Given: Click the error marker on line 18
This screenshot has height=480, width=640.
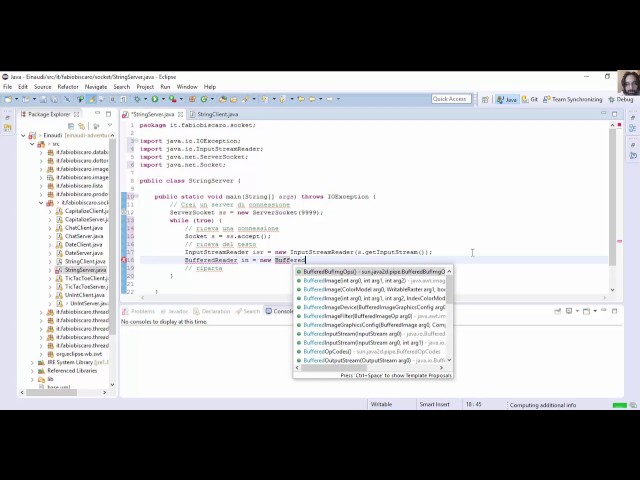Looking at the screenshot, I should [x=124, y=260].
